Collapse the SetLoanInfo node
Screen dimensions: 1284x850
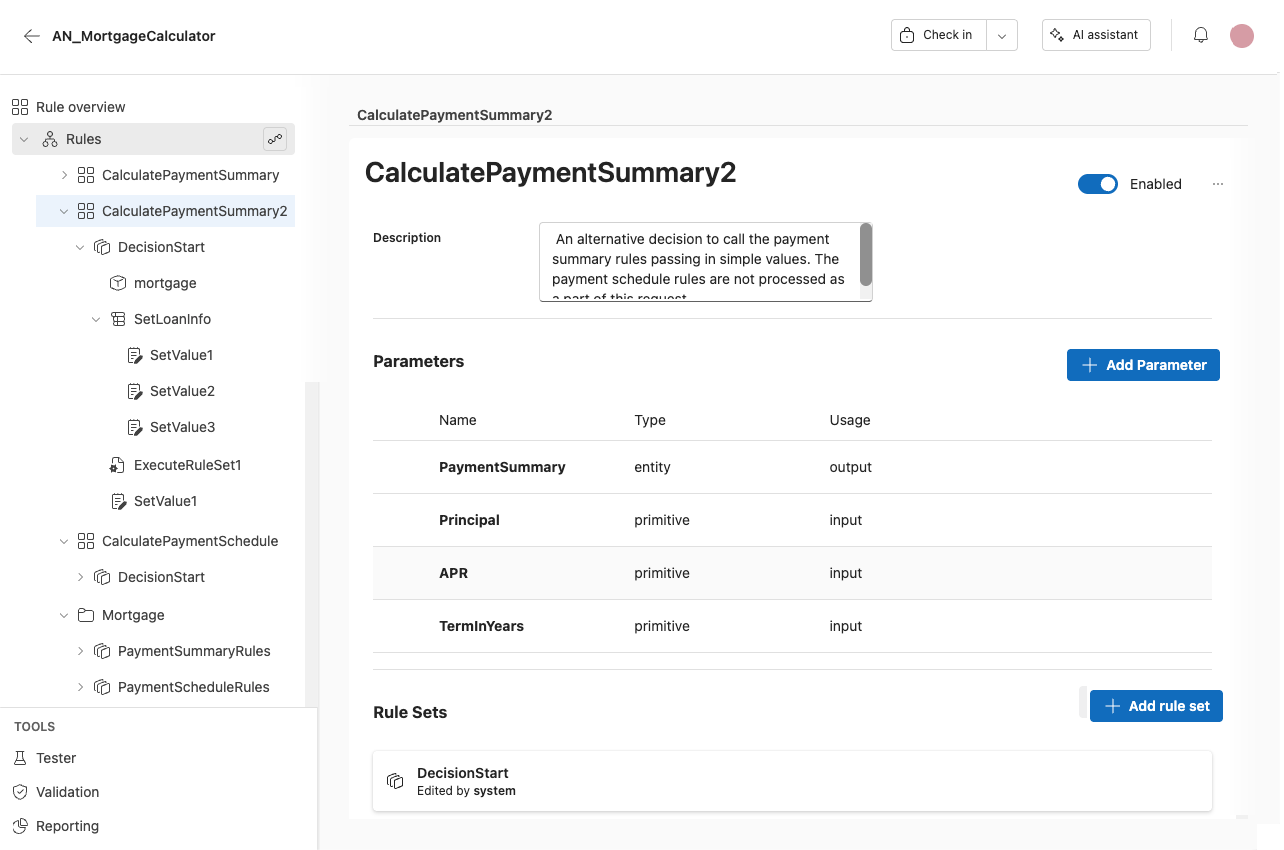click(96, 318)
